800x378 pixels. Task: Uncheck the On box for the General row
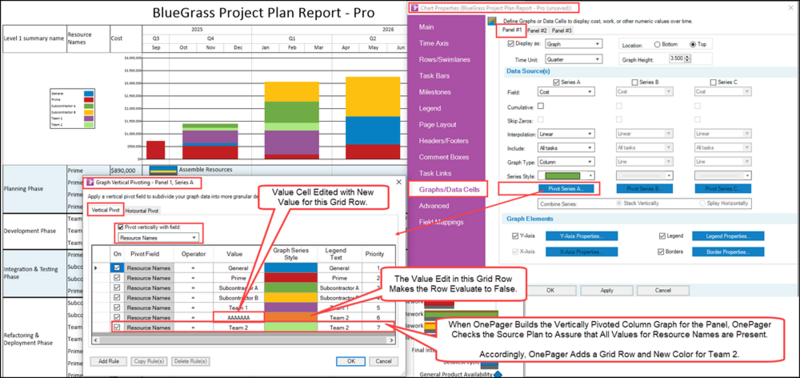[118, 268]
